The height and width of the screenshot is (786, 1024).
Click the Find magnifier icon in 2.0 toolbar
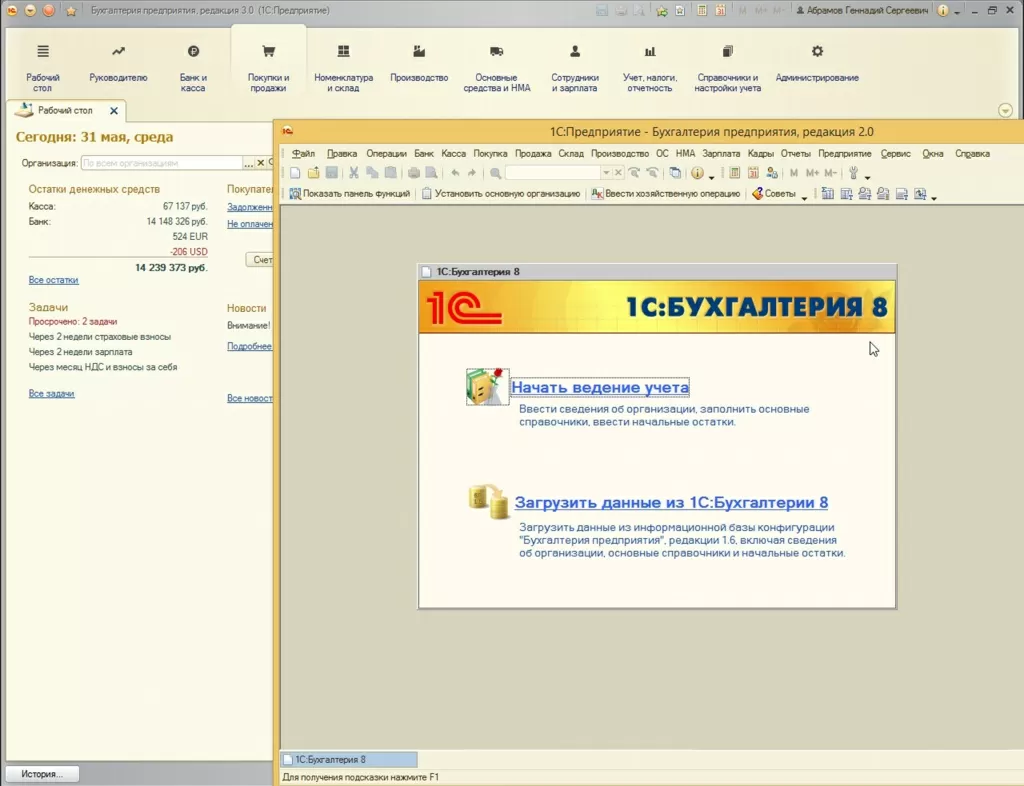(x=495, y=173)
